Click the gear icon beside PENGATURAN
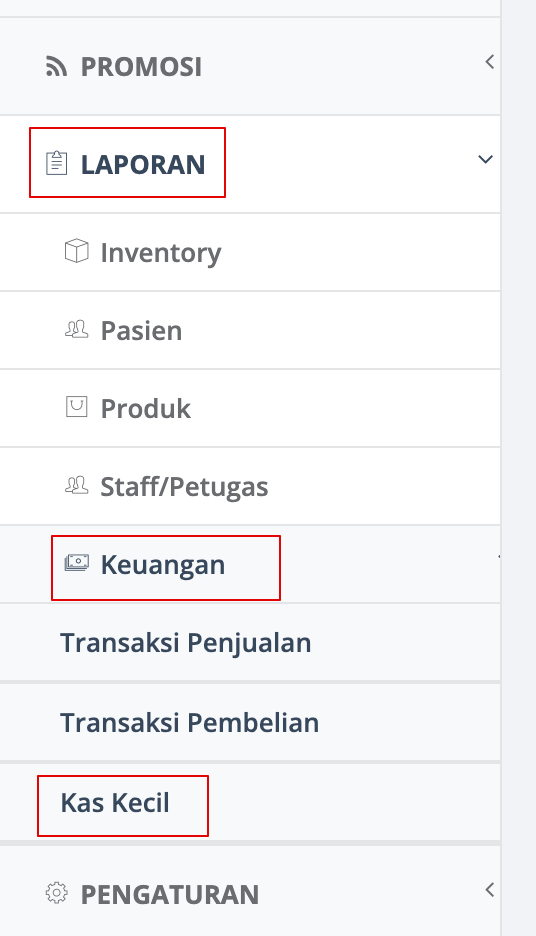The height and width of the screenshot is (936, 536). [x=57, y=893]
